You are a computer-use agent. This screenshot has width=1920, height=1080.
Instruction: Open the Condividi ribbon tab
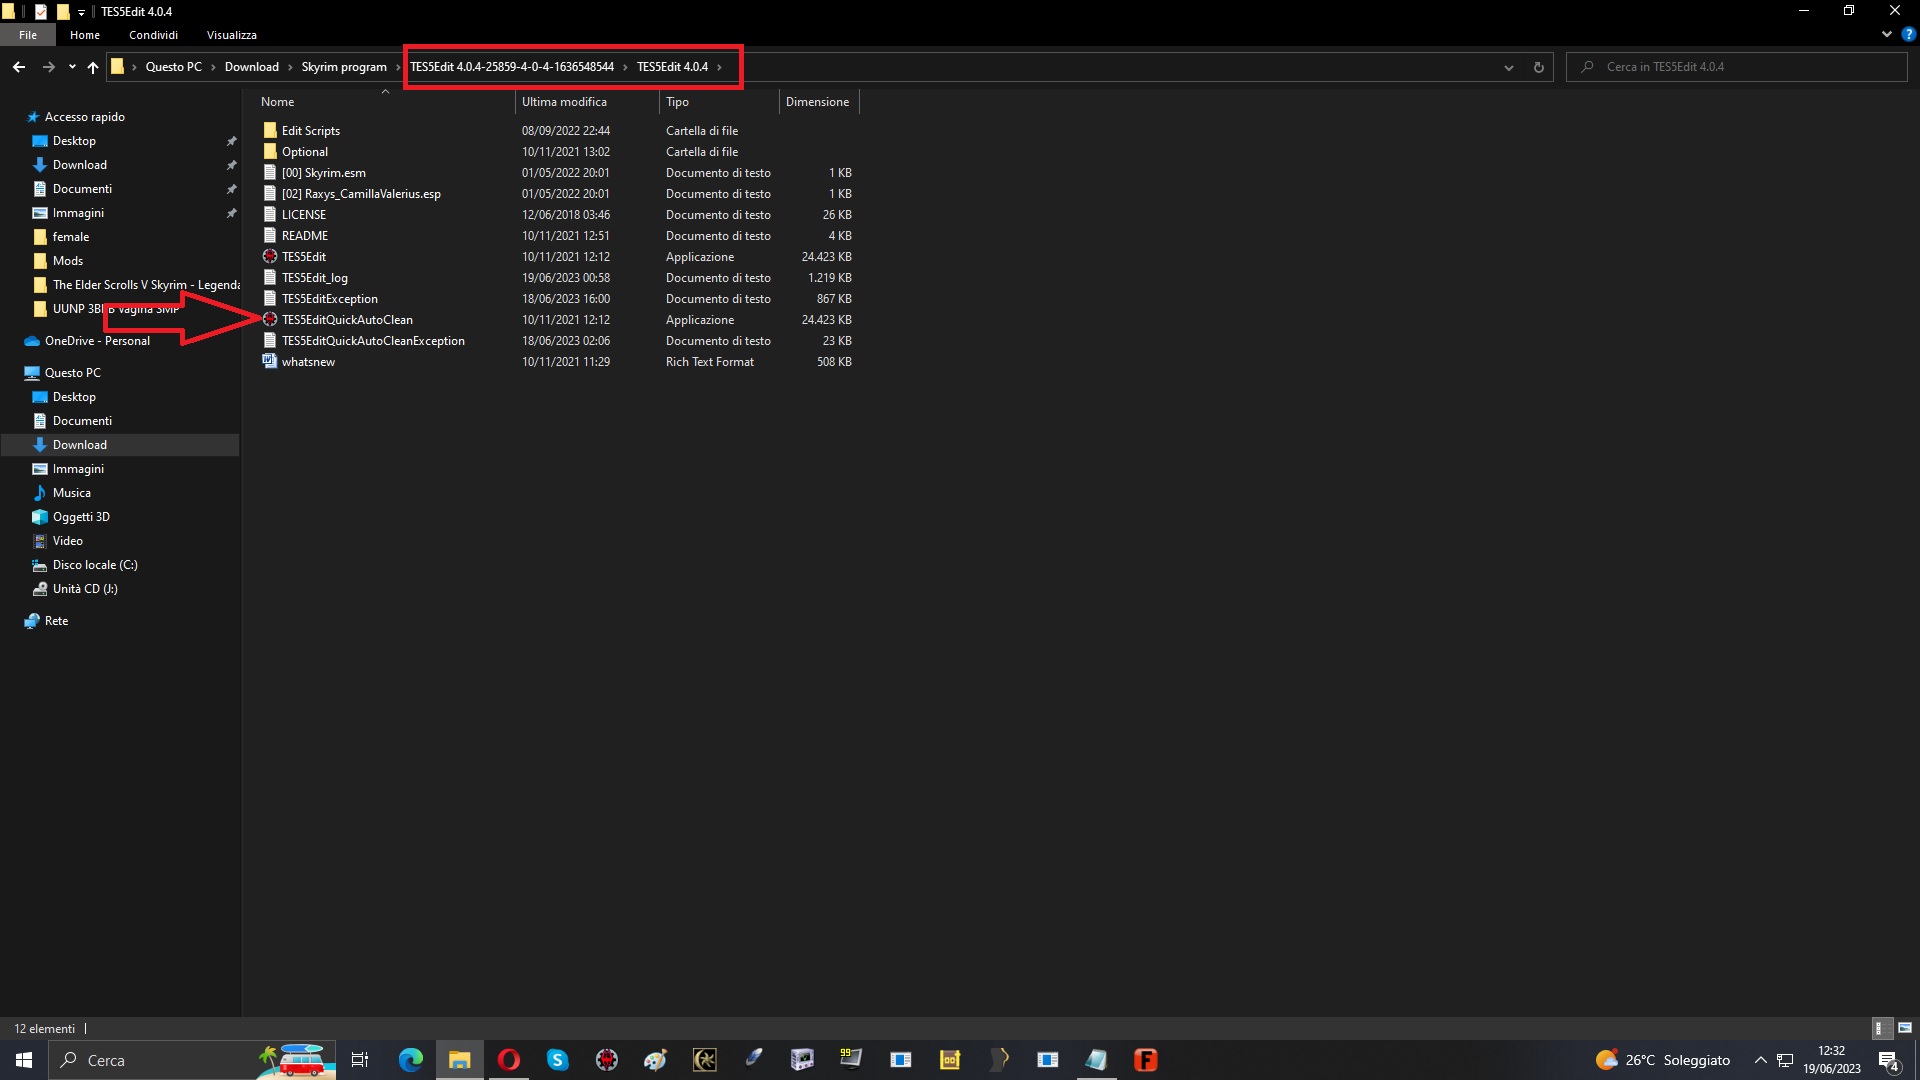tap(153, 35)
